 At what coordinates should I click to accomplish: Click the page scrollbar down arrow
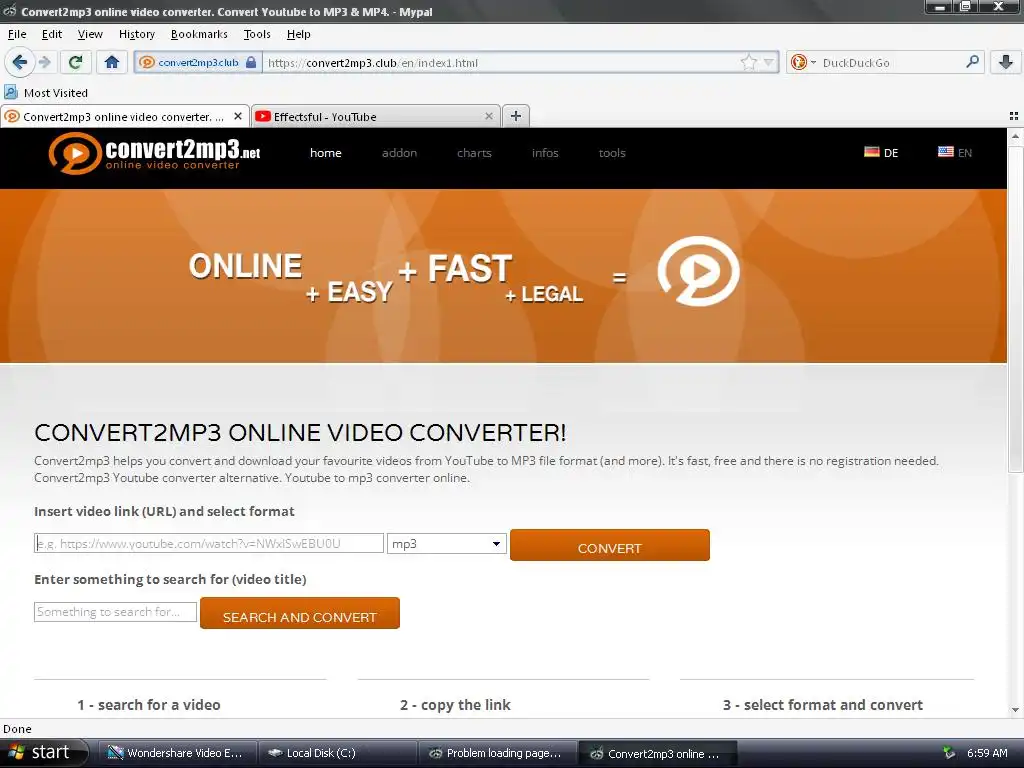(1015, 710)
